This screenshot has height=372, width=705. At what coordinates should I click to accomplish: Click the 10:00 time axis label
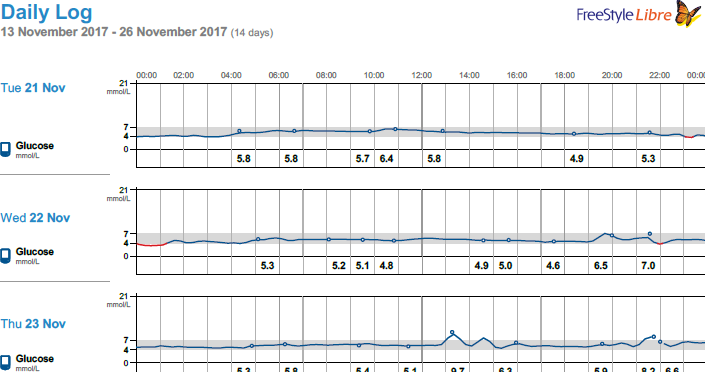pyautogui.click(x=374, y=75)
